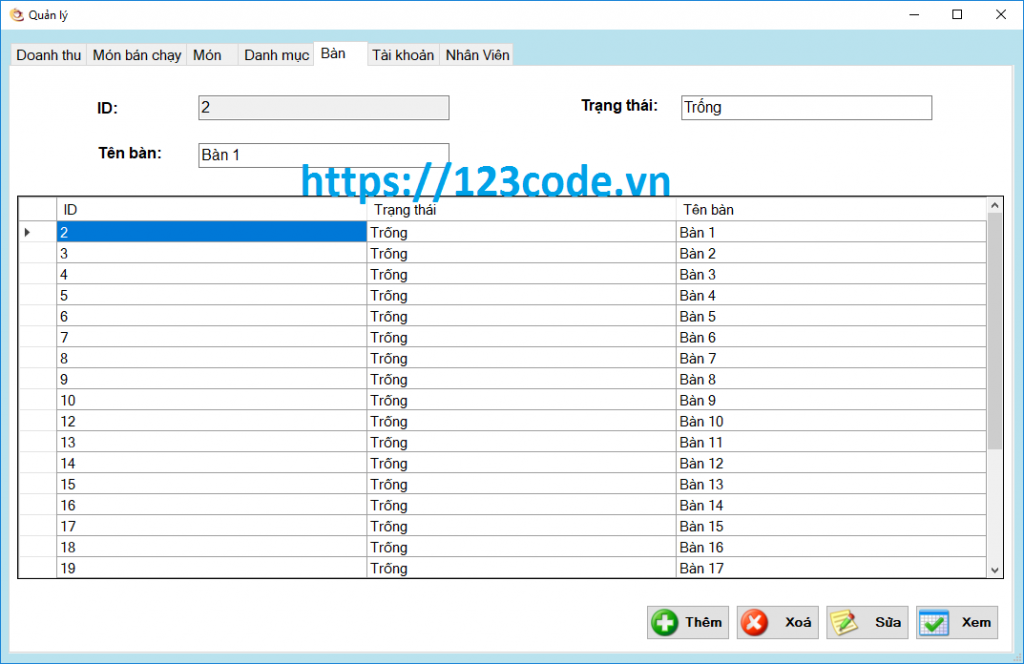Click the pencil icon on Sửa button
This screenshot has height=664, width=1024.
tap(845, 622)
